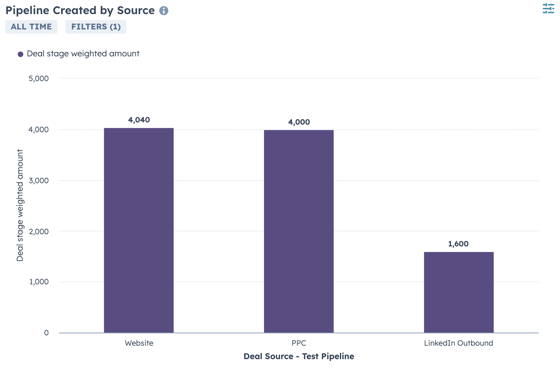Open the filter settings sliders icon

pos(548,8)
